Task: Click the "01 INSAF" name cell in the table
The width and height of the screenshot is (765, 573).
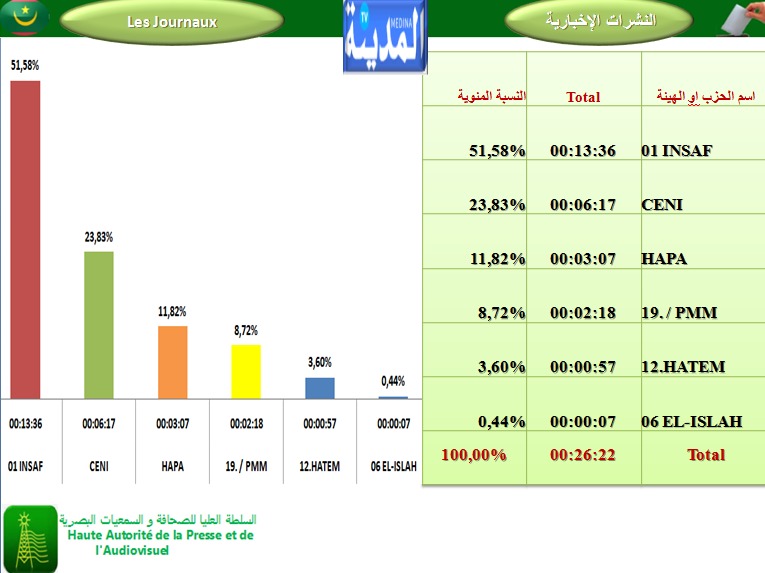Action: pyautogui.click(x=676, y=151)
